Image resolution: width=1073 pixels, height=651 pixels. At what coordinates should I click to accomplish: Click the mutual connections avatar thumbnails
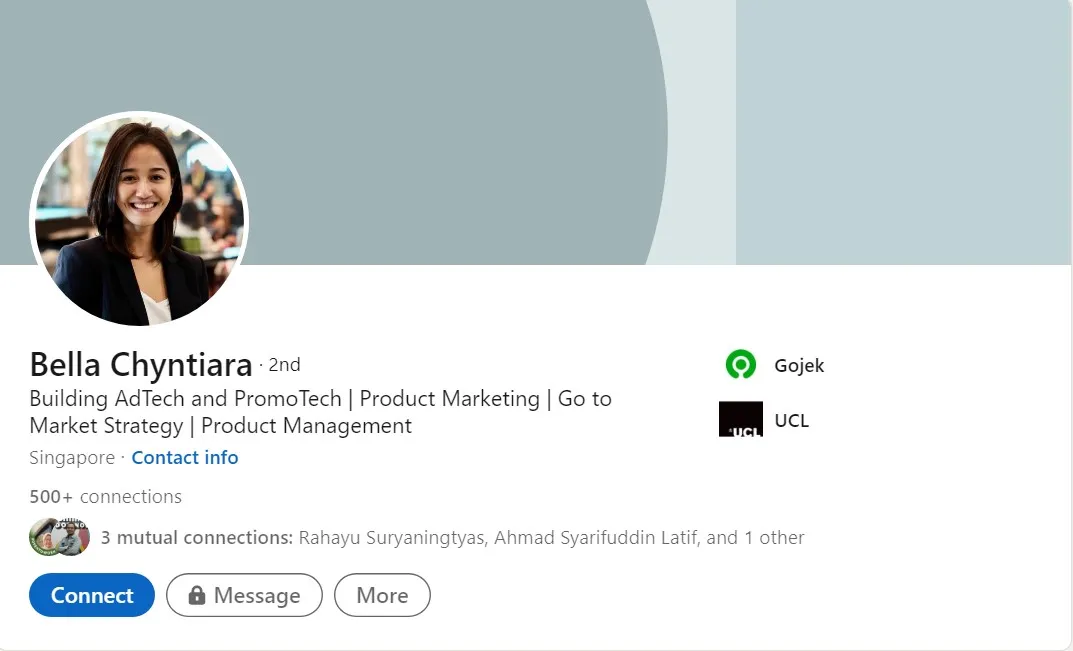click(x=60, y=538)
